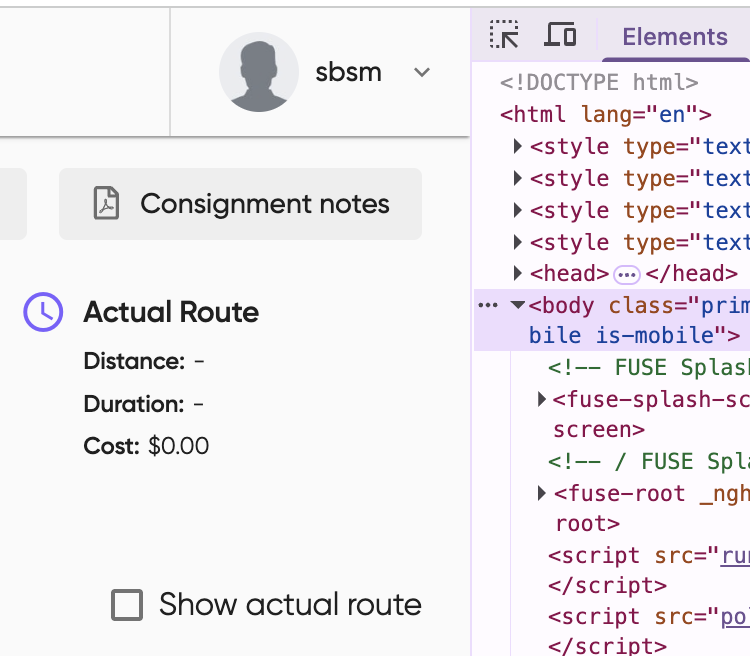This screenshot has width=750, height=656.
Task: Expand the fourth style type element
Action: [x=518, y=242]
